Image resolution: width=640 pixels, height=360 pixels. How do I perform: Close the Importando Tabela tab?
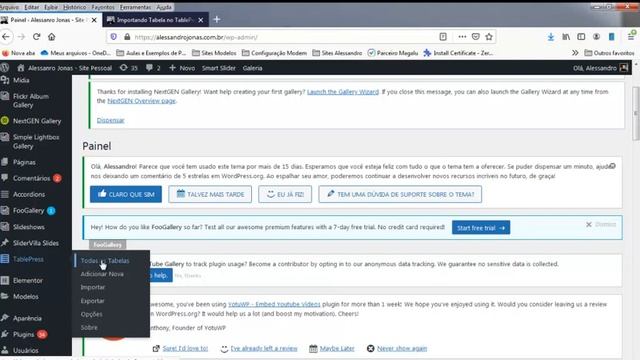coord(201,20)
